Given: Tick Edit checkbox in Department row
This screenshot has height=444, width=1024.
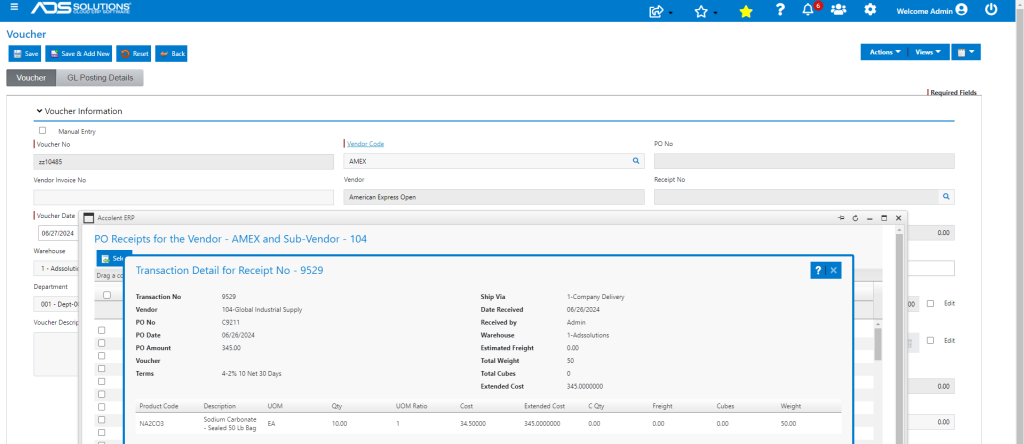Looking at the screenshot, I should coord(931,303).
